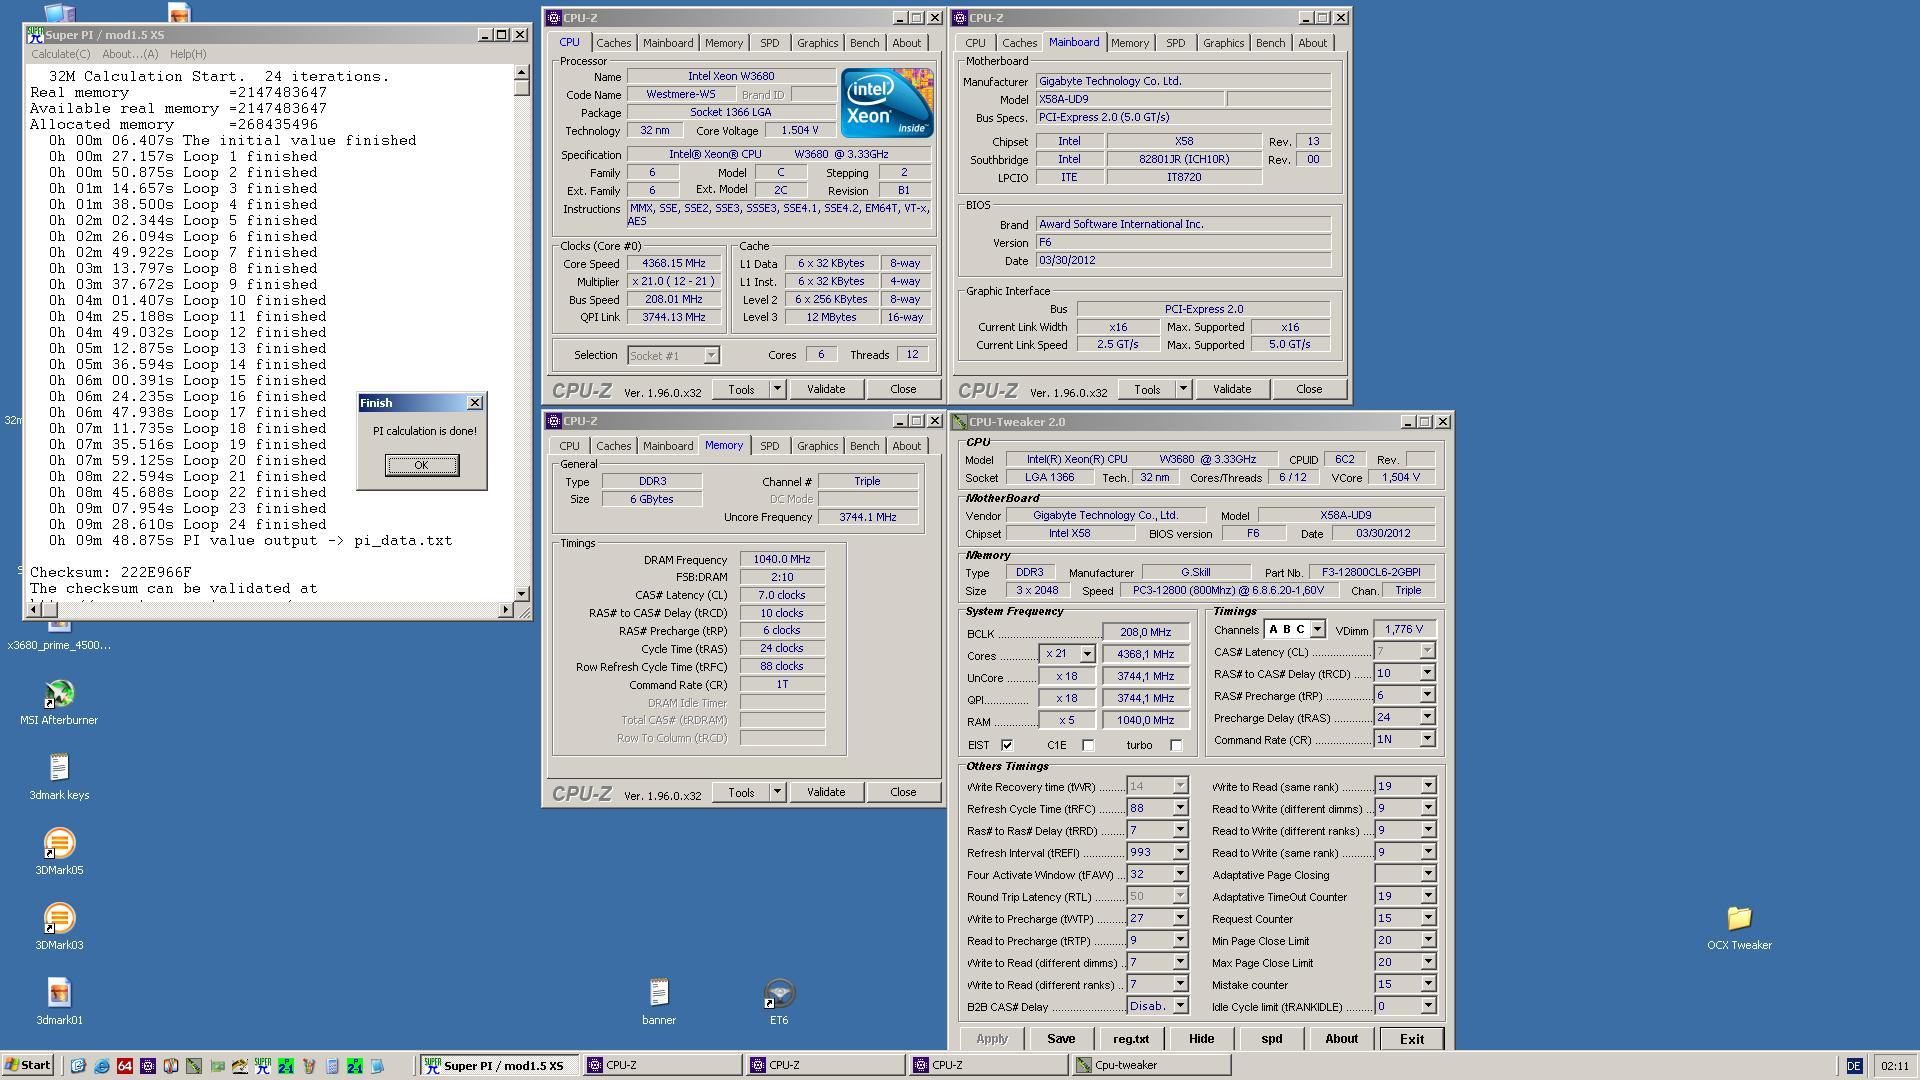1920x1080 pixels.
Task: Open the Idle Cycle limit (tRANKIDLE) dropdown
Action: (x=1427, y=1007)
